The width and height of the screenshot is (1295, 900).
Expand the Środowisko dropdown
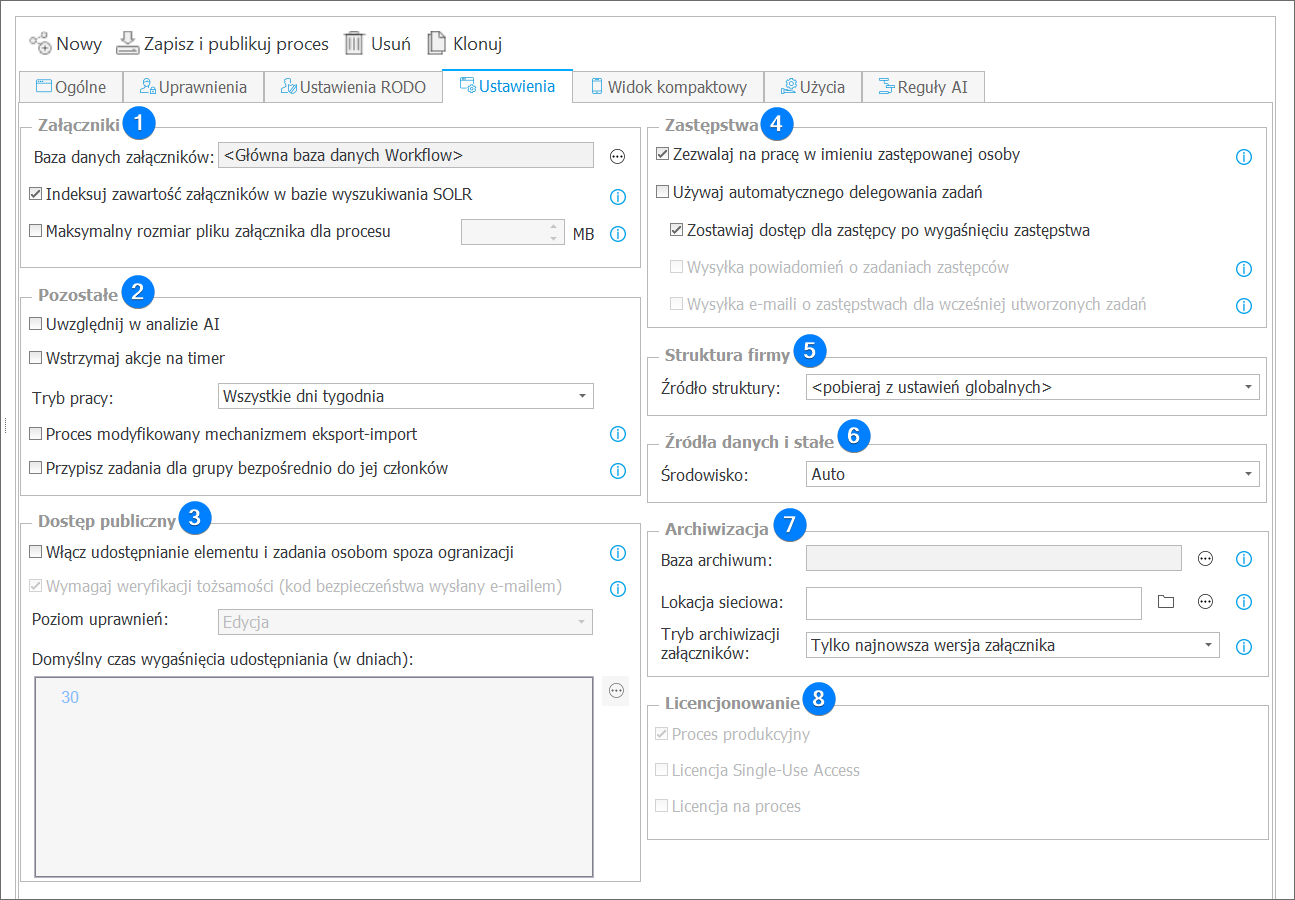point(1248,474)
